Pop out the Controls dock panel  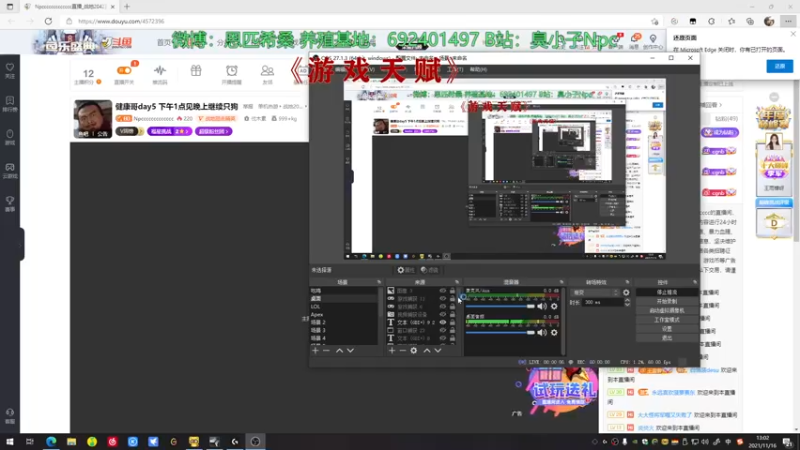click(695, 282)
